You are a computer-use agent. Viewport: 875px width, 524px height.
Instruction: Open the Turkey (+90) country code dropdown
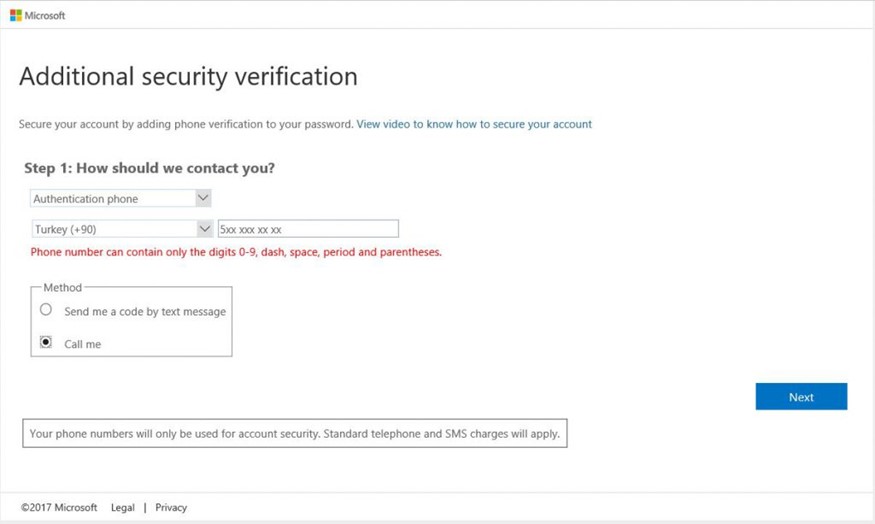(122, 229)
